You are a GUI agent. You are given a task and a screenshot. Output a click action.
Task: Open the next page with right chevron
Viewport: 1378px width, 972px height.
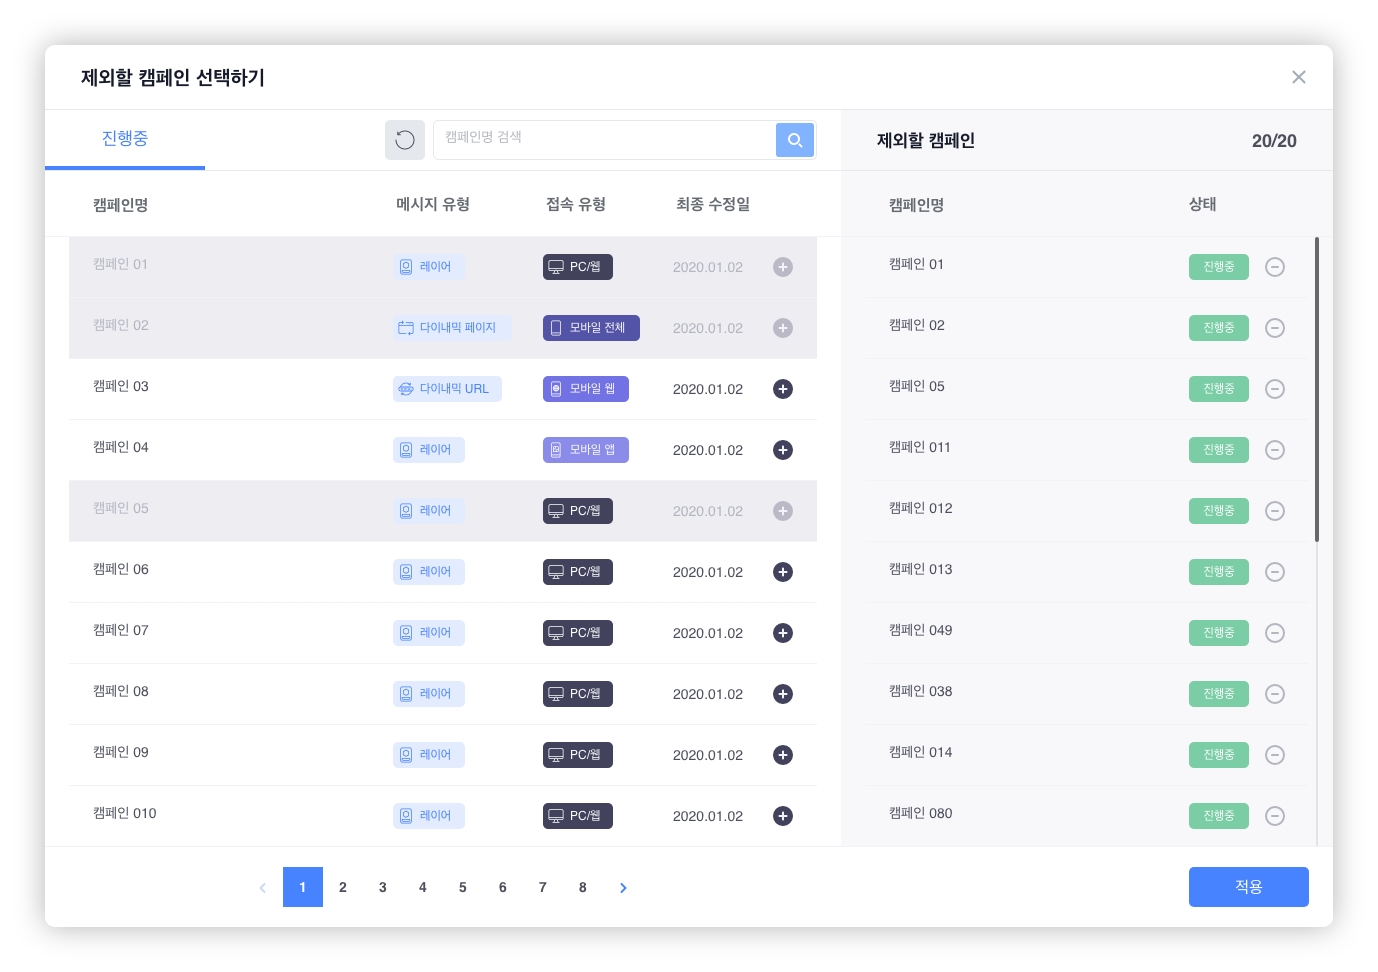coord(623,887)
